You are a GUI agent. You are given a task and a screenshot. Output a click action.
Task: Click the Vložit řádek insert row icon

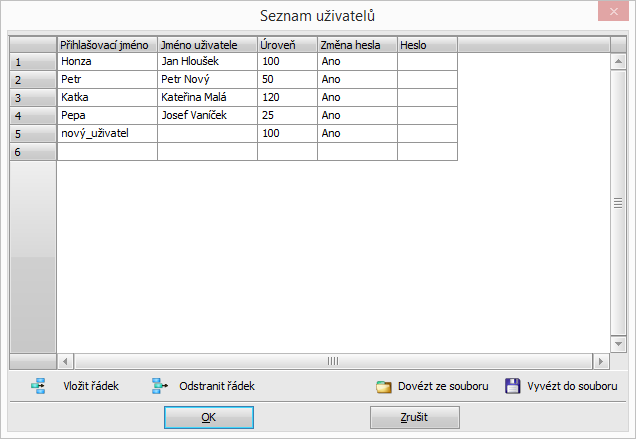(x=39, y=386)
